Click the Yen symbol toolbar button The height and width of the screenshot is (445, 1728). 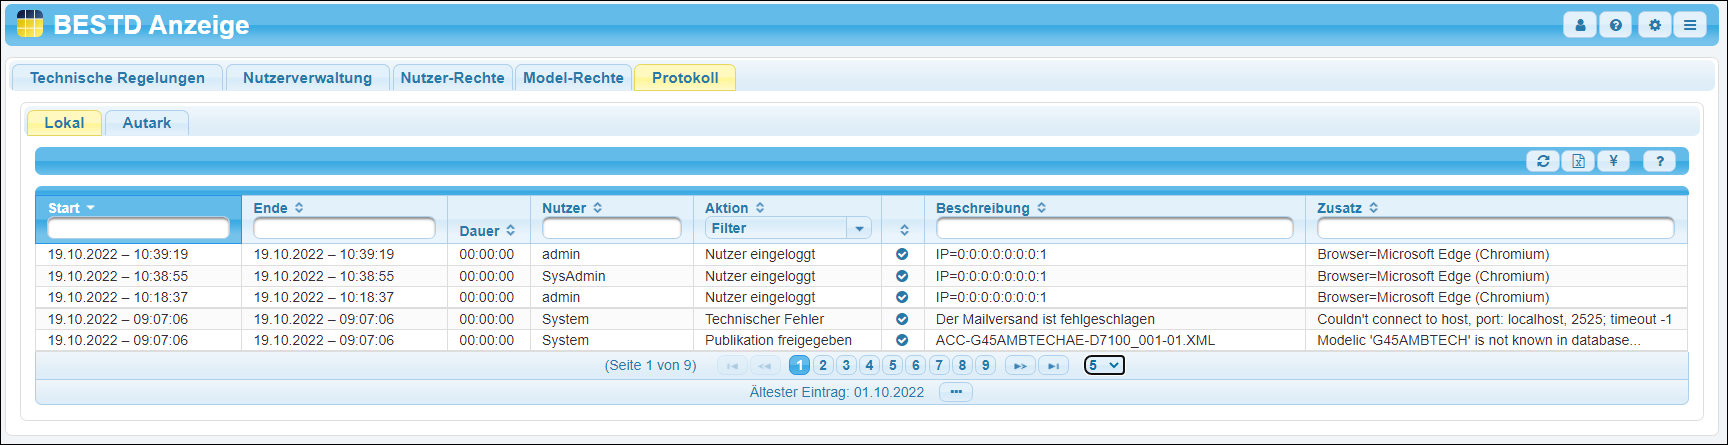coord(1613,161)
